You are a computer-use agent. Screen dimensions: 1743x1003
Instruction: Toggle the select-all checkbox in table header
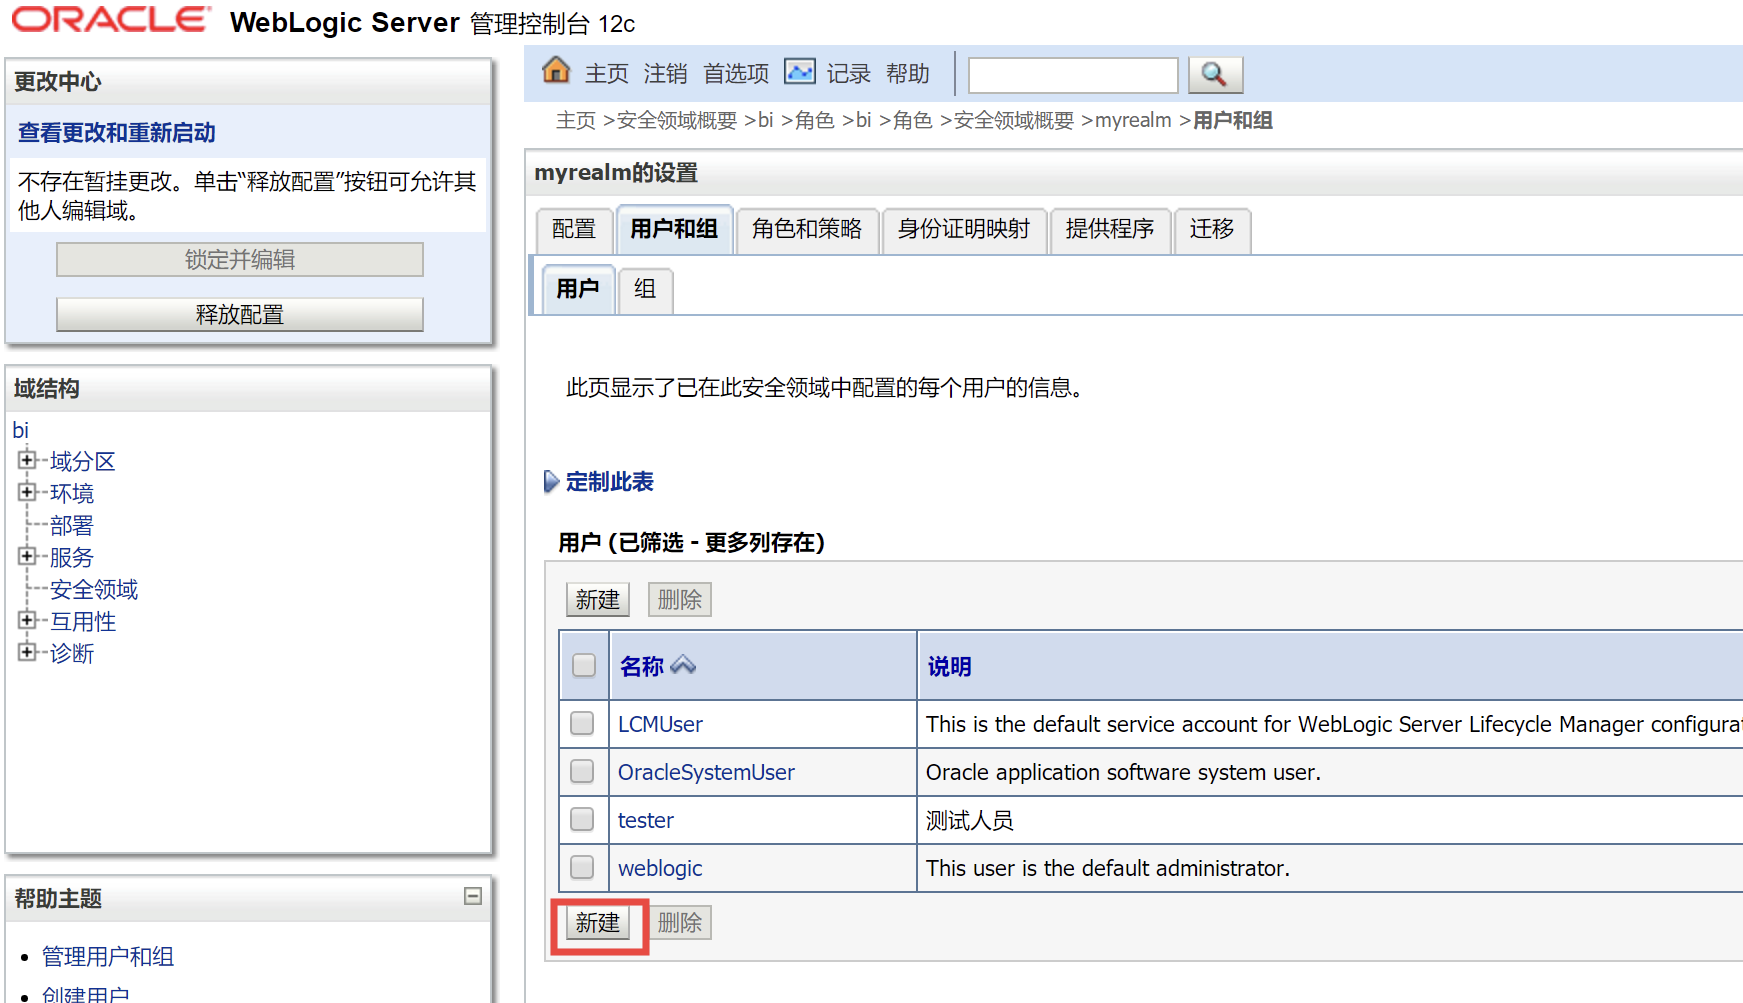(x=584, y=665)
